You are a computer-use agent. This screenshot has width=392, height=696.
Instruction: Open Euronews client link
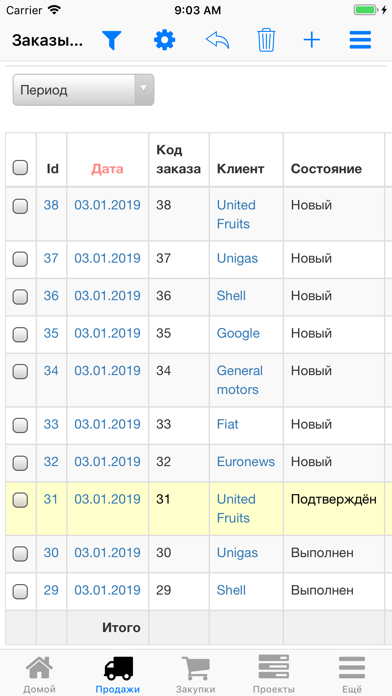245,462
